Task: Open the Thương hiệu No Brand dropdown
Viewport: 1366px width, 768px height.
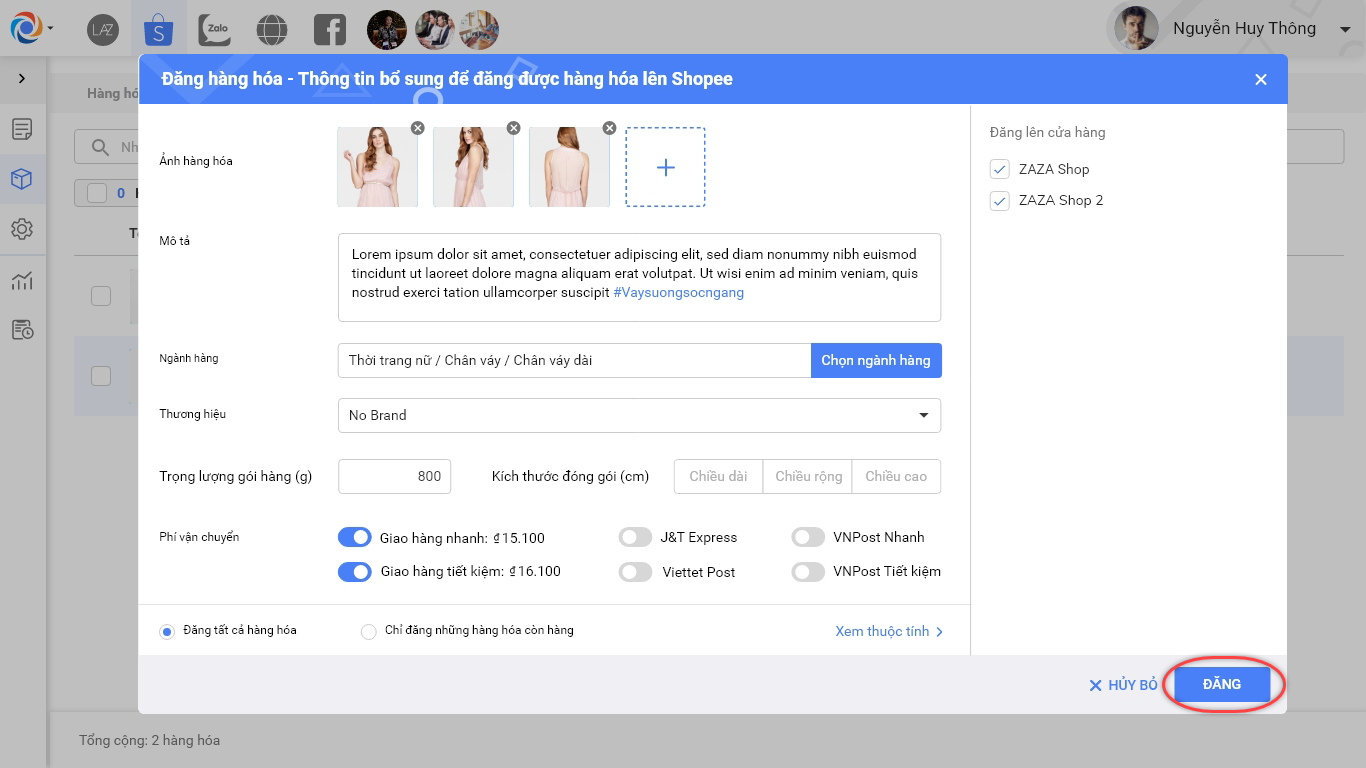Action: point(640,415)
